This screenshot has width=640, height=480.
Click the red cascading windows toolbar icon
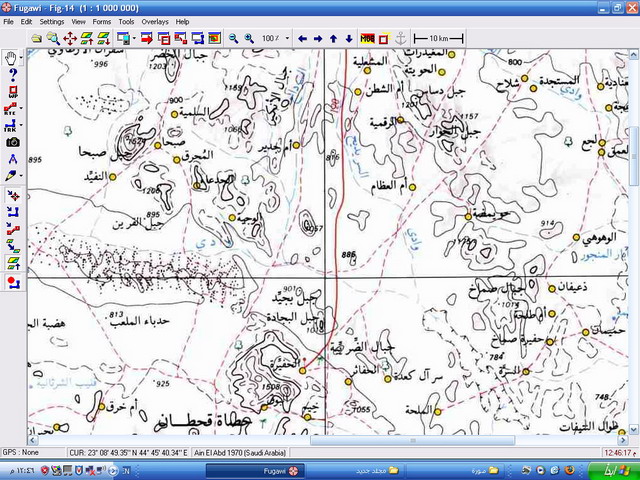(x=163, y=39)
